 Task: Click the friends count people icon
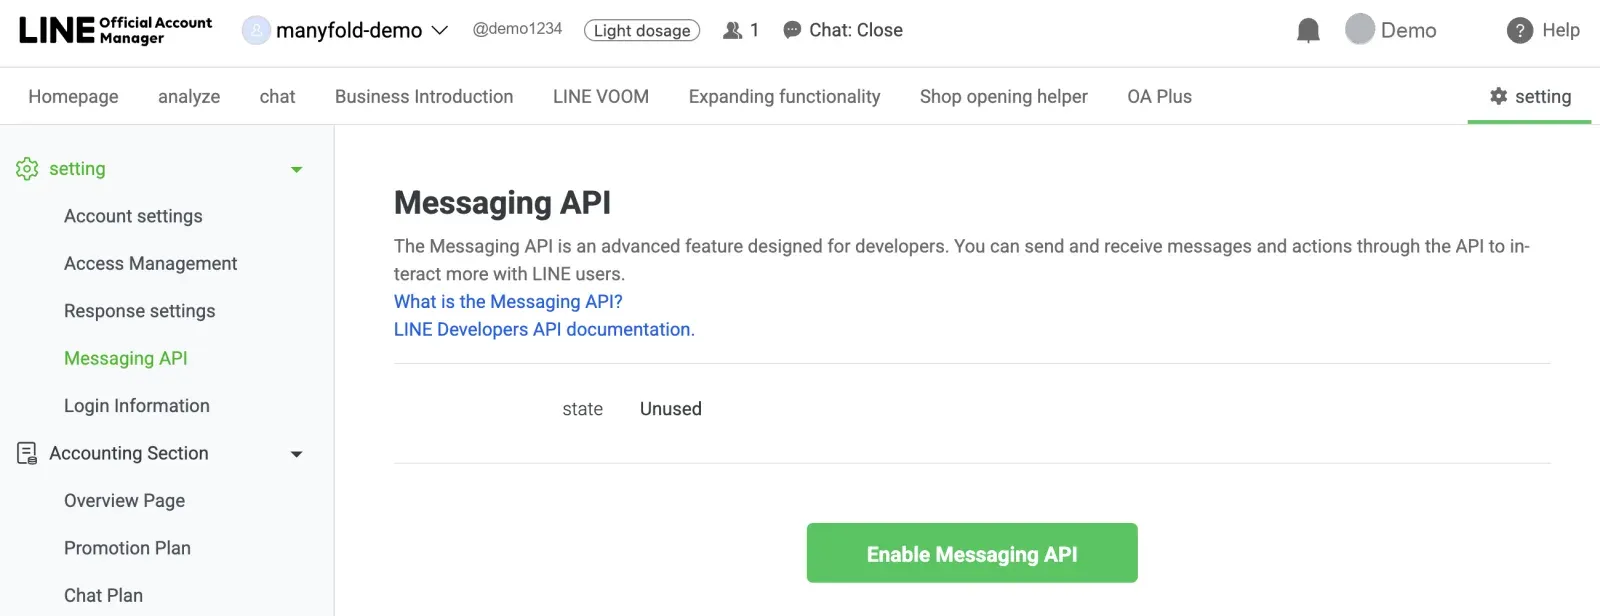coord(733,30)
